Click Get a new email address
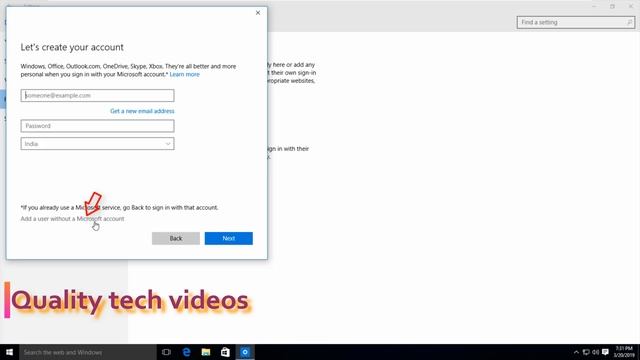The height and width of the screenshot is (360, 640). [x=142, y=111]
